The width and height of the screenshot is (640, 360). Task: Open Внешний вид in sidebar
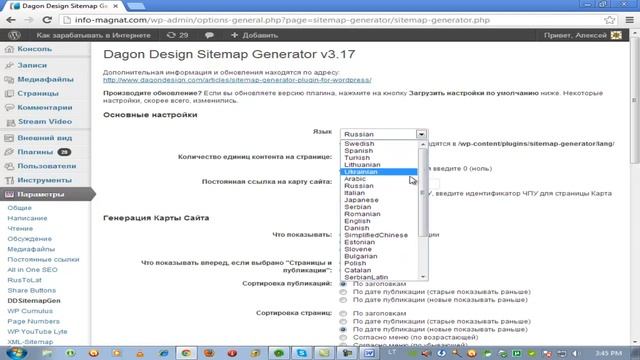point(45,138)
